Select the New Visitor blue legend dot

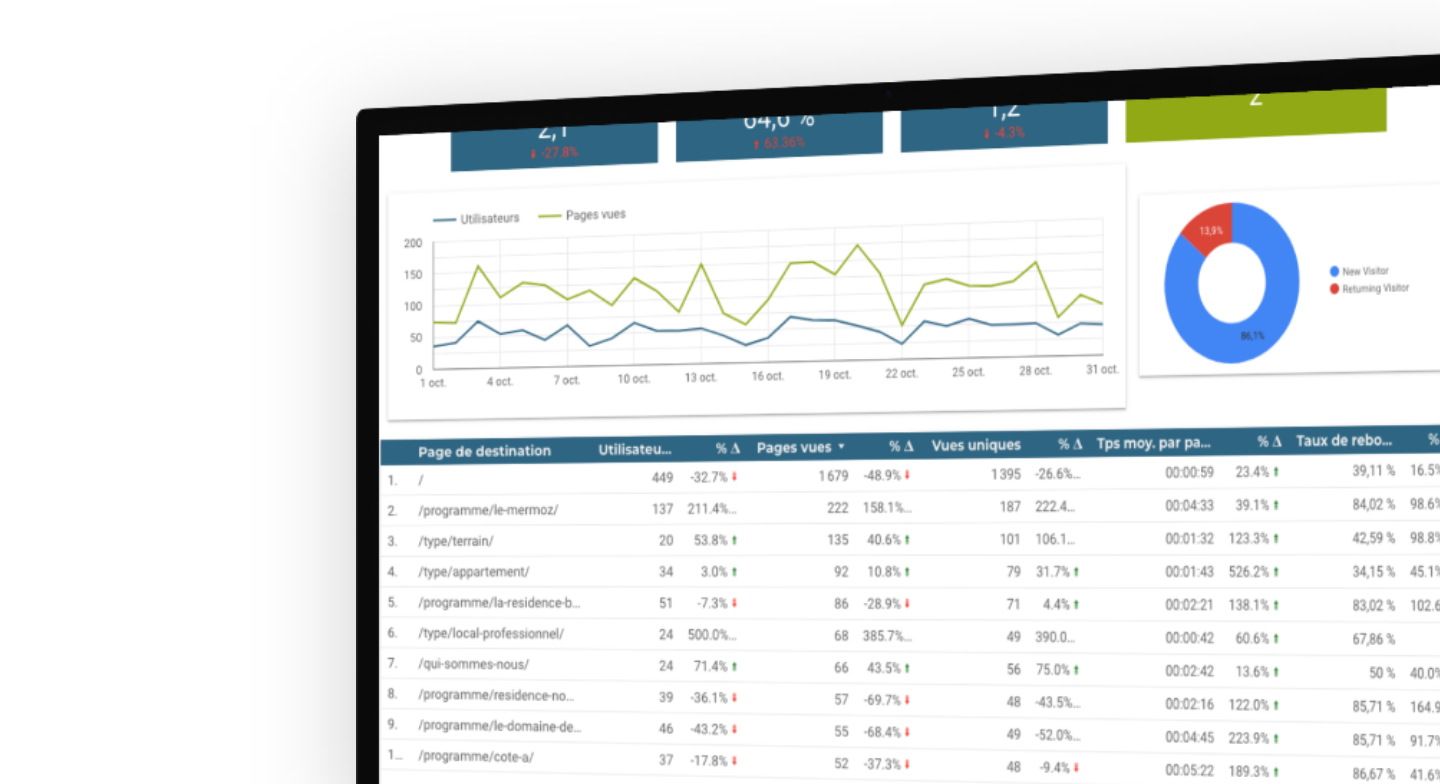point(1334,271)
